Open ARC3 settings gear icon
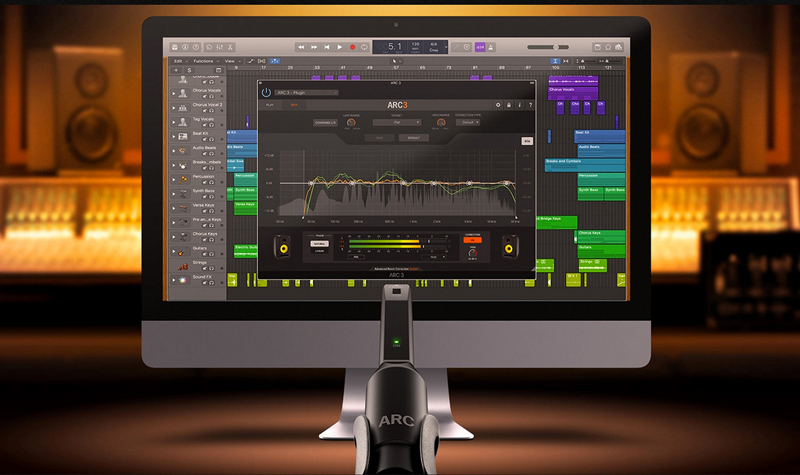Screen dimensions: 800x475 point(498,105)
